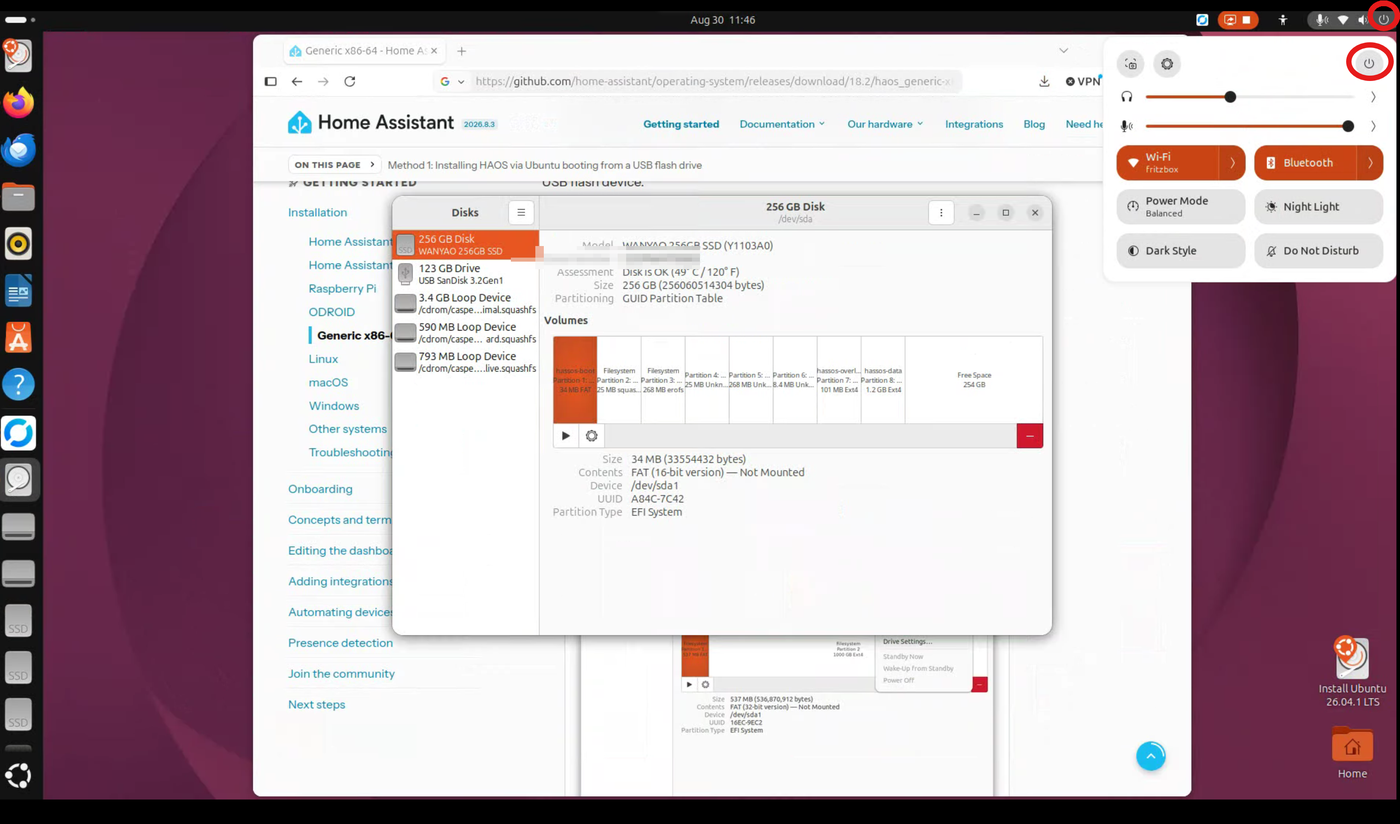Toggle Bluetooth off
This screenshot has width=1400, height=824.
(1305, 163)
